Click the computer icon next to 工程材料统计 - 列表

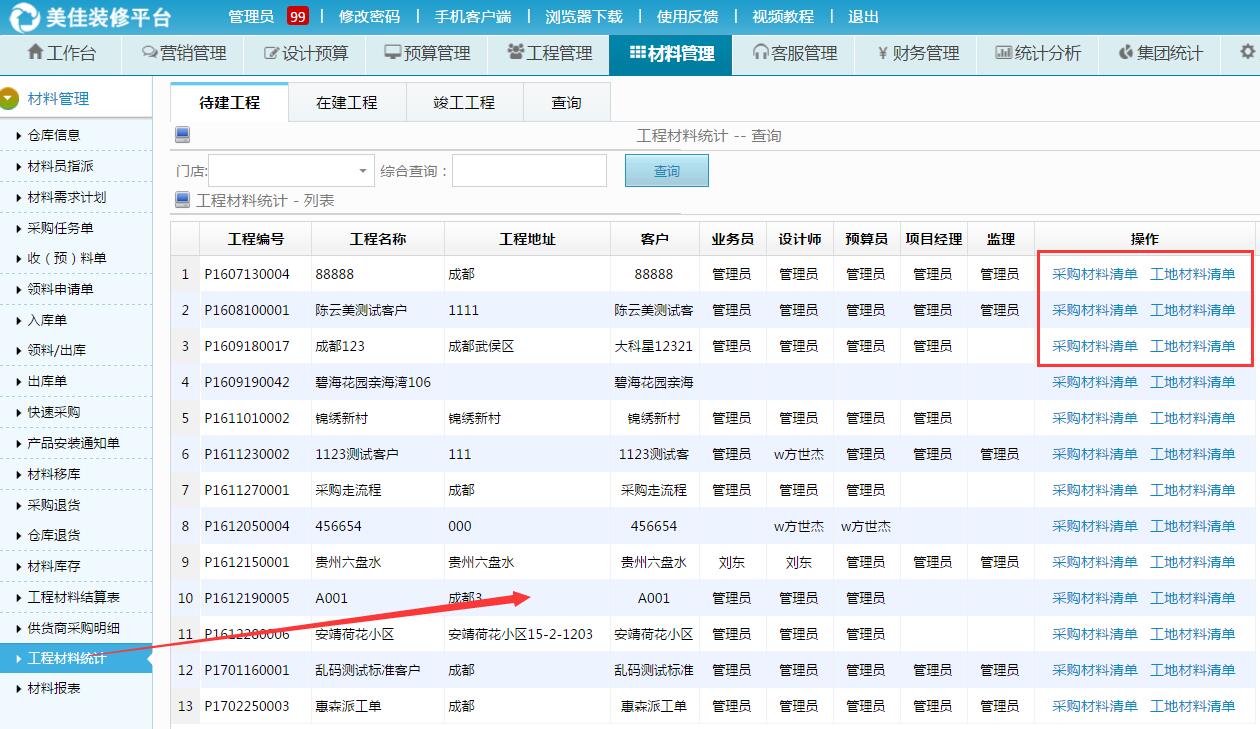tap(183, 199)
